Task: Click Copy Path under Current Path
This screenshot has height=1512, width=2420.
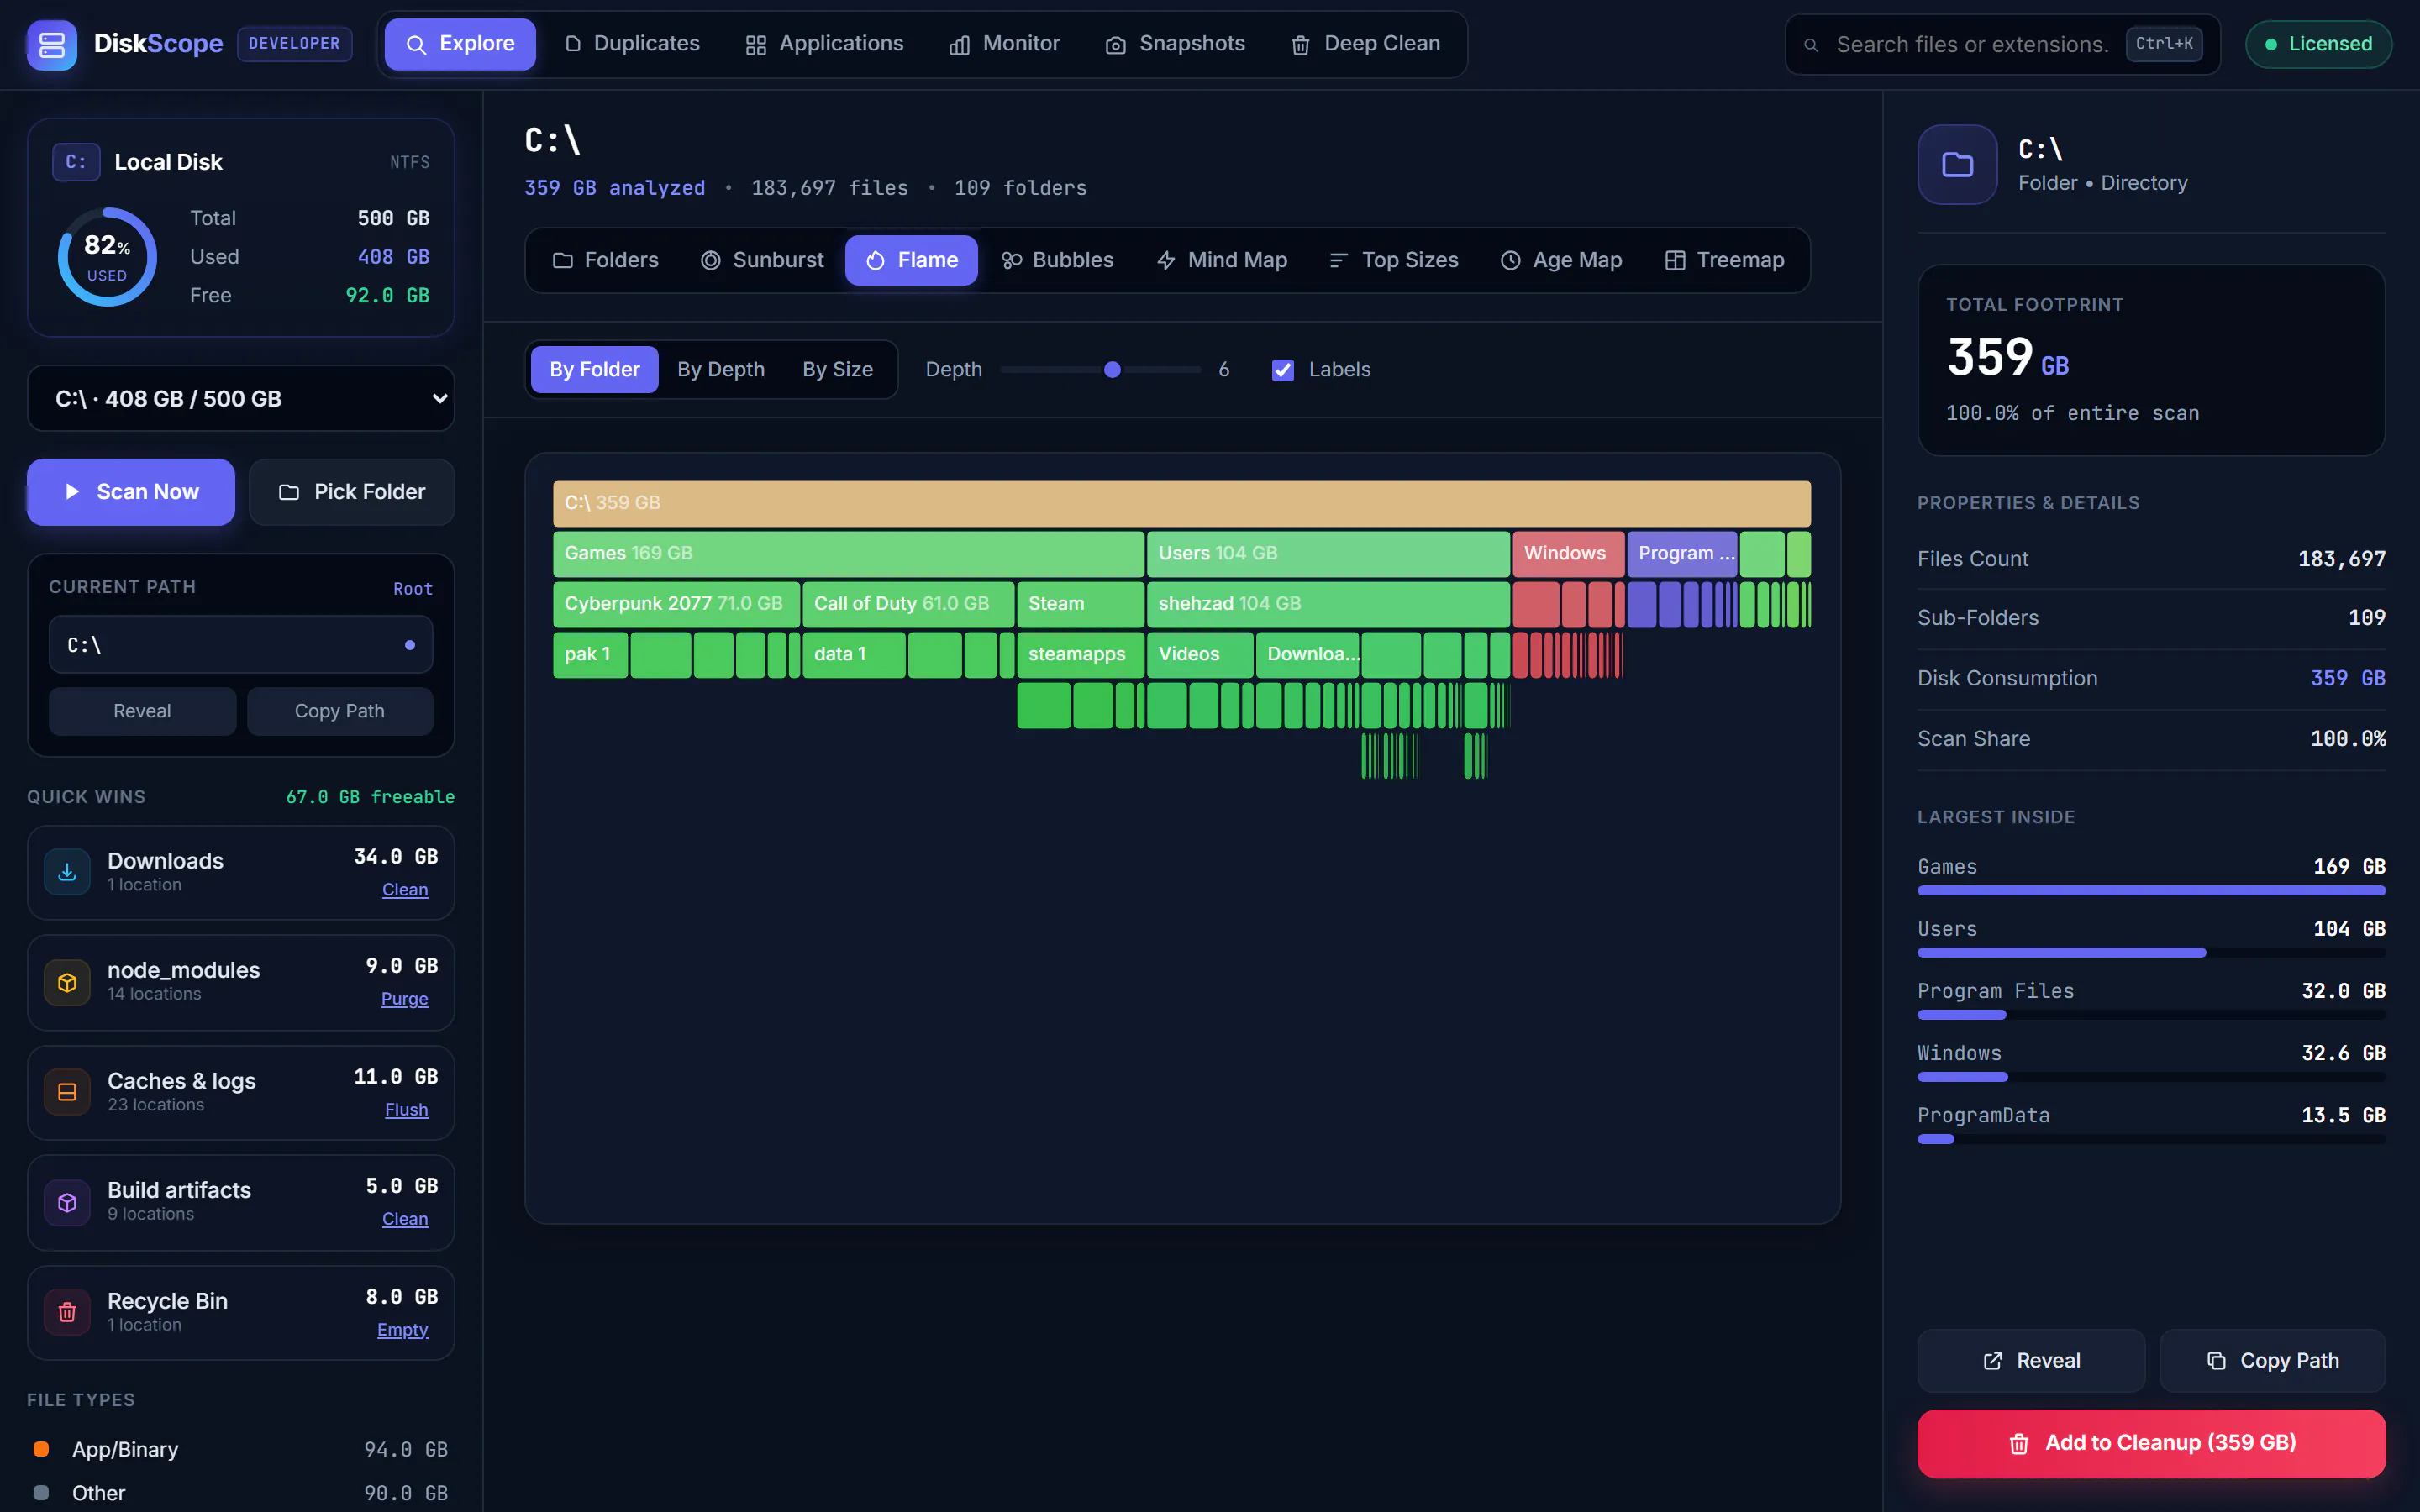Action: click(339, 711)
